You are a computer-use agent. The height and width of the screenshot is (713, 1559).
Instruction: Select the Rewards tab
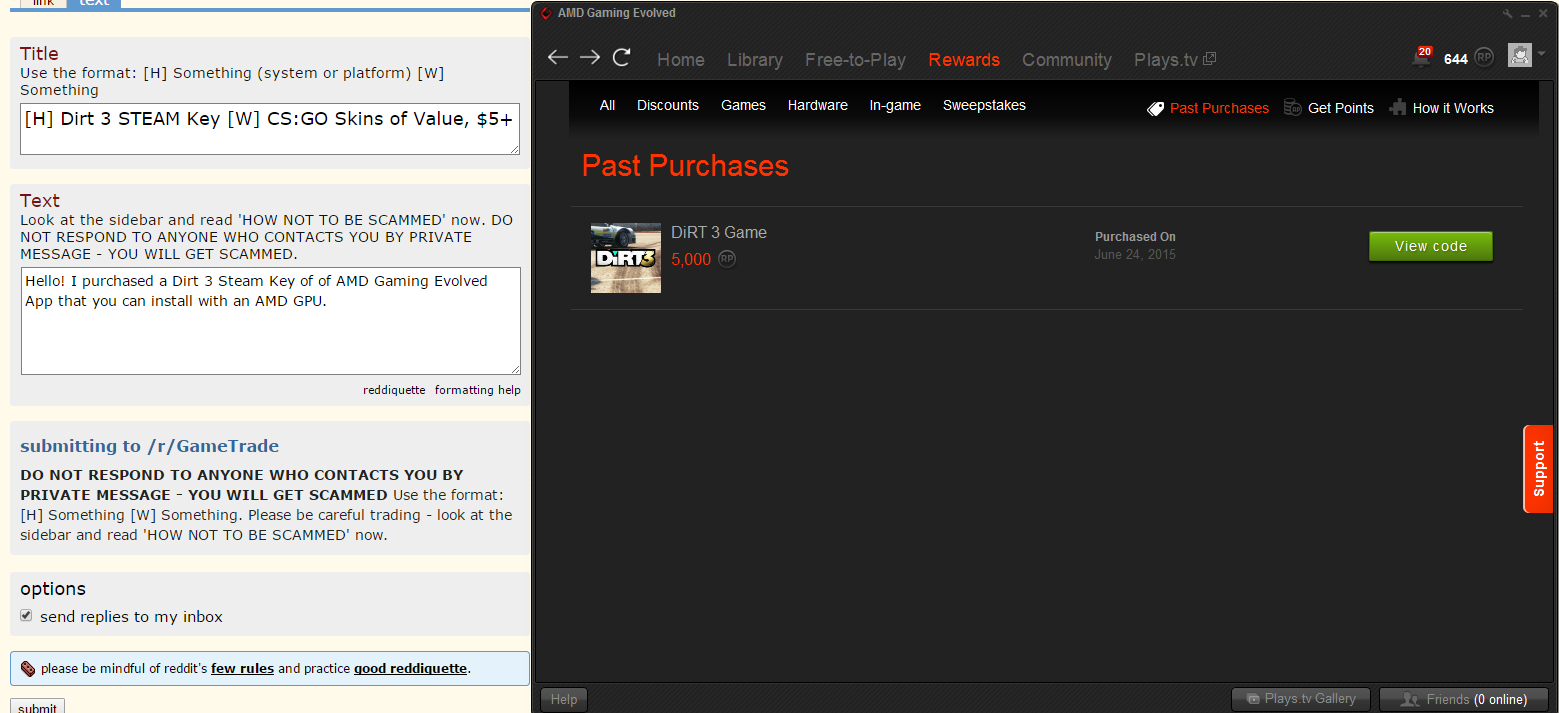[x=964, y=60]
